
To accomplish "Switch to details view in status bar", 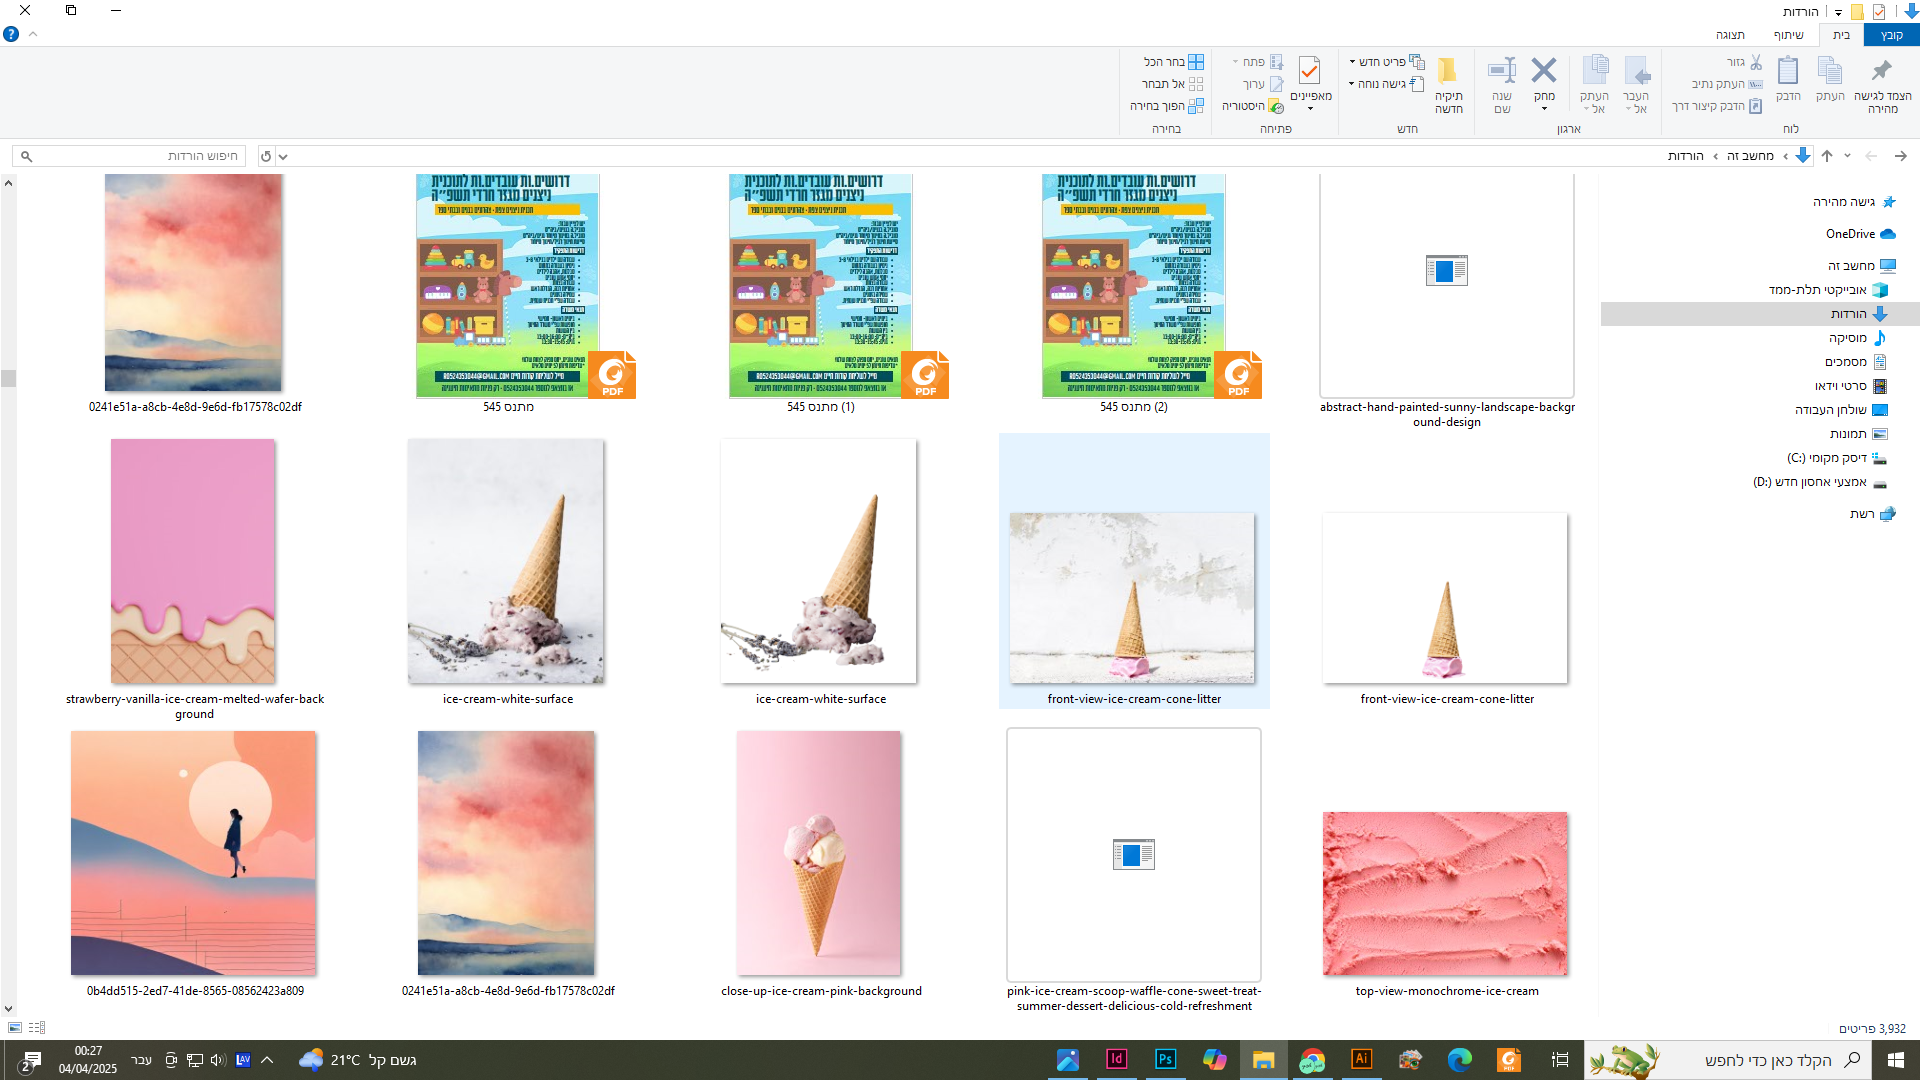I will coord(37,1028).
